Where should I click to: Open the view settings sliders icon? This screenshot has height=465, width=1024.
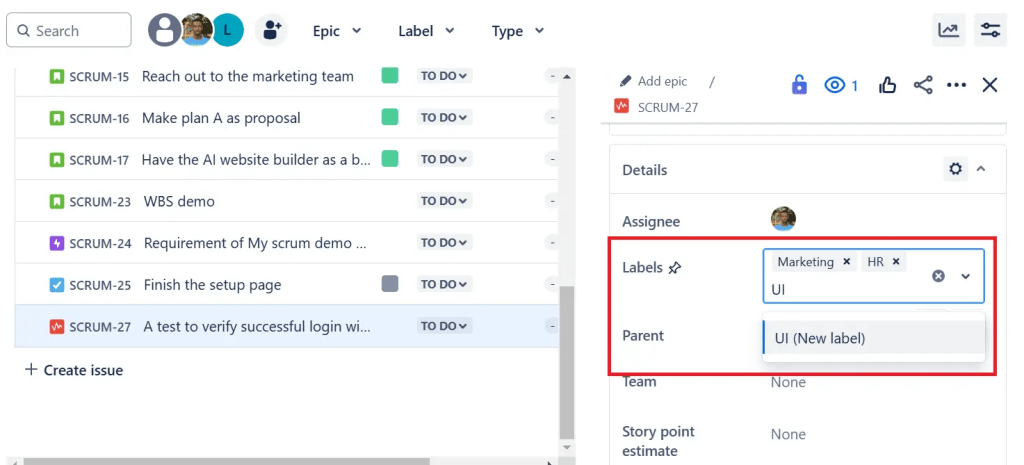[990, 30]
